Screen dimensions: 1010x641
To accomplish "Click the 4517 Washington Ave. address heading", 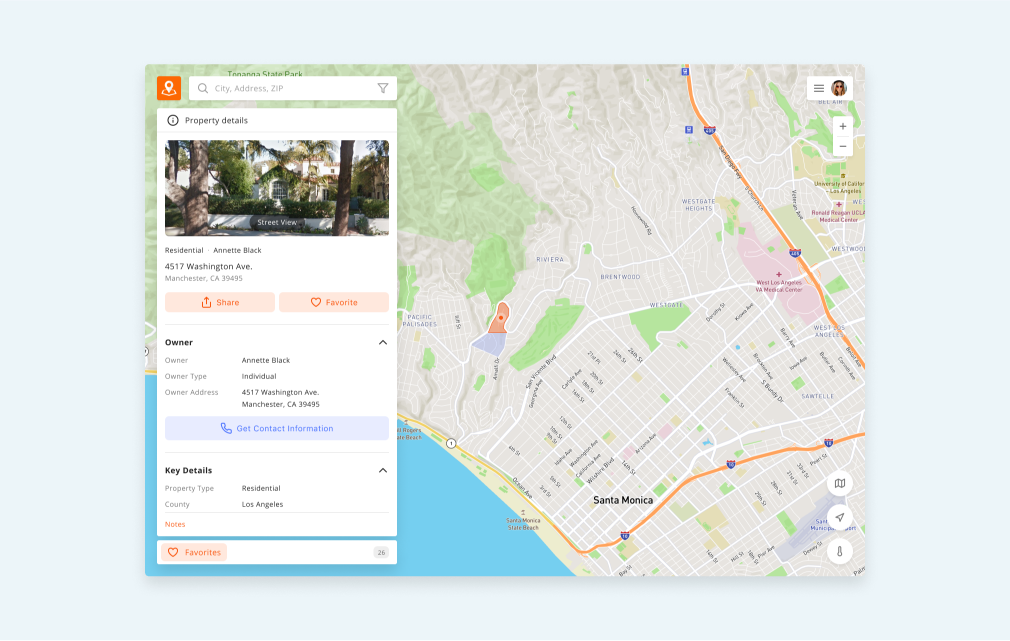I will 209,266.
